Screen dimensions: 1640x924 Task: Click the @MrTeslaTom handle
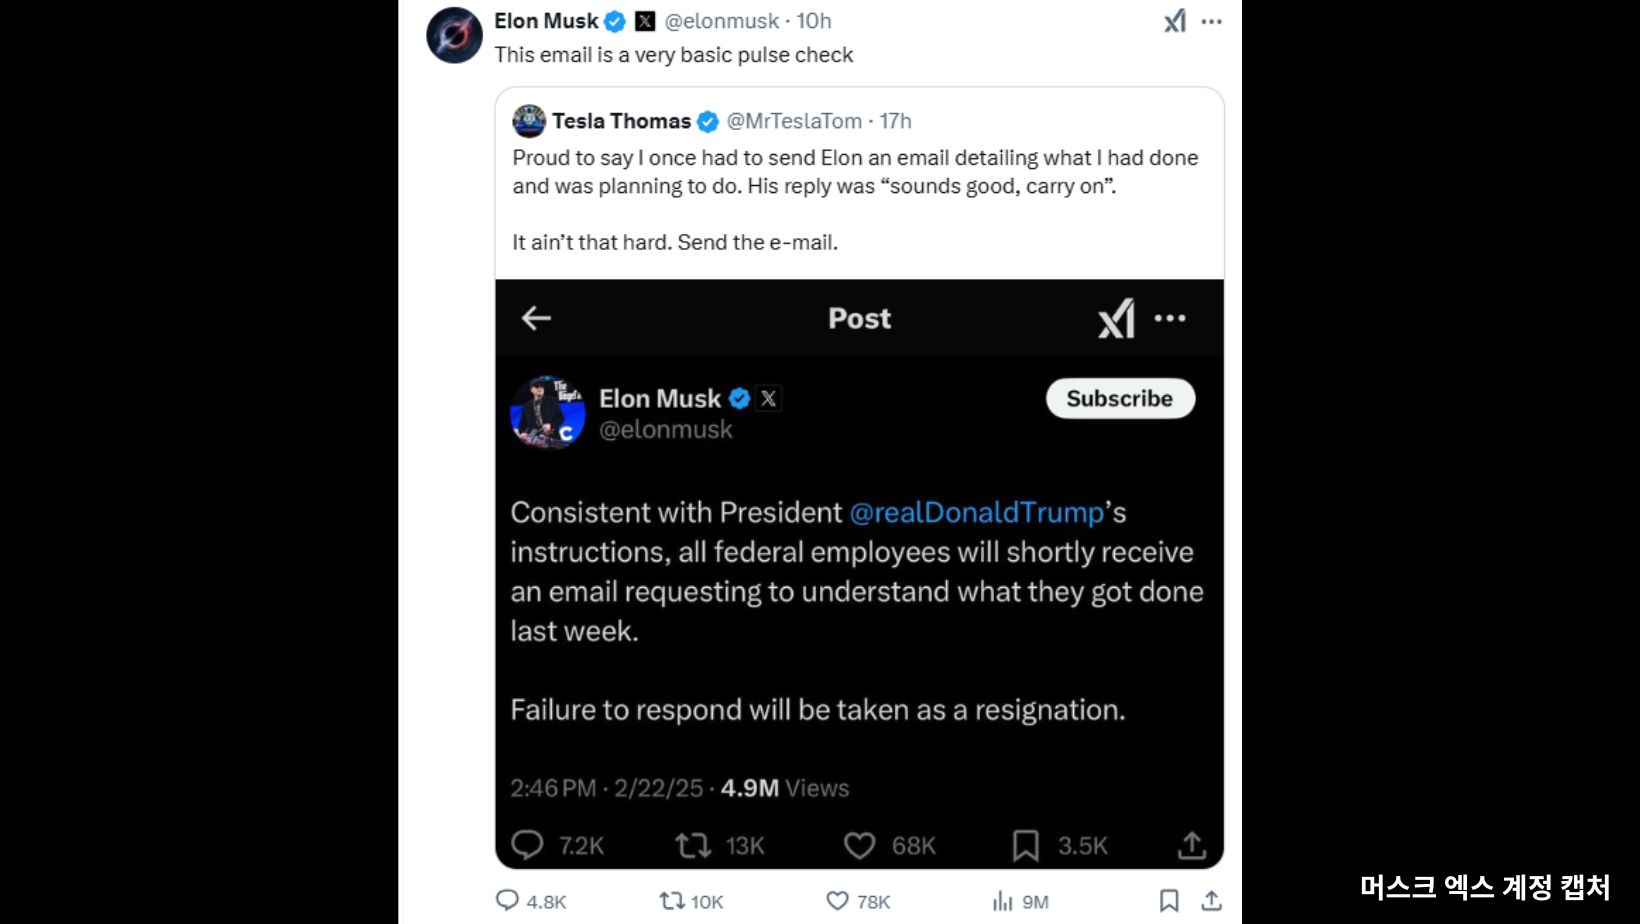(794, 121)
